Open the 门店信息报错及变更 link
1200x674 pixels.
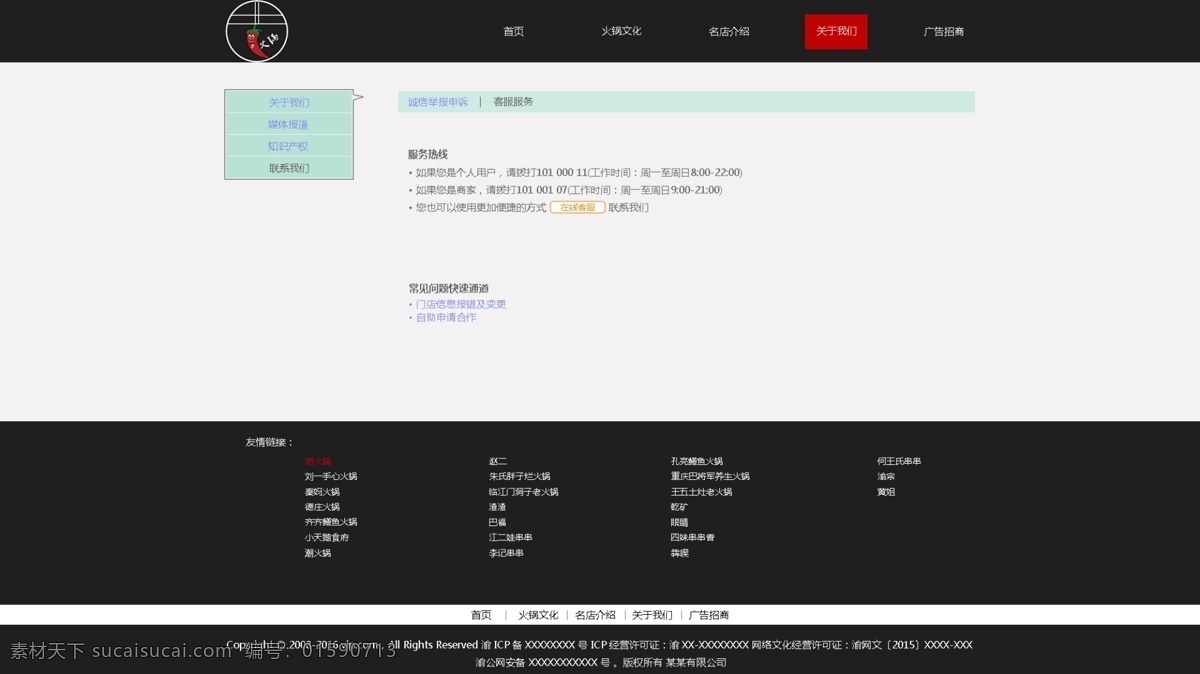[x=461, y=304]
